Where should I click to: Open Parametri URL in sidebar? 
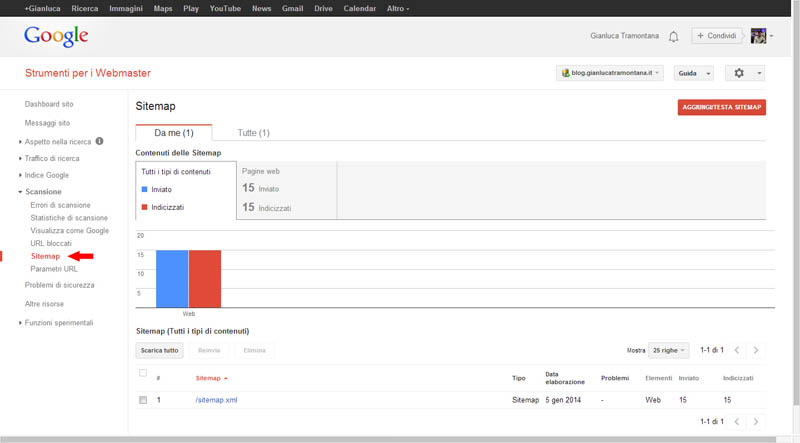tap(54, 269)
